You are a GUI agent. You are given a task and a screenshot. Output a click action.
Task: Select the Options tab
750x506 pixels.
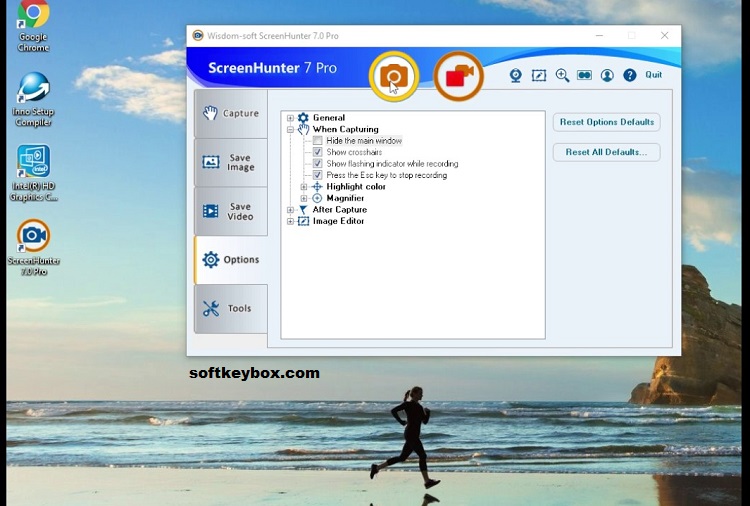tap(231, 260)
